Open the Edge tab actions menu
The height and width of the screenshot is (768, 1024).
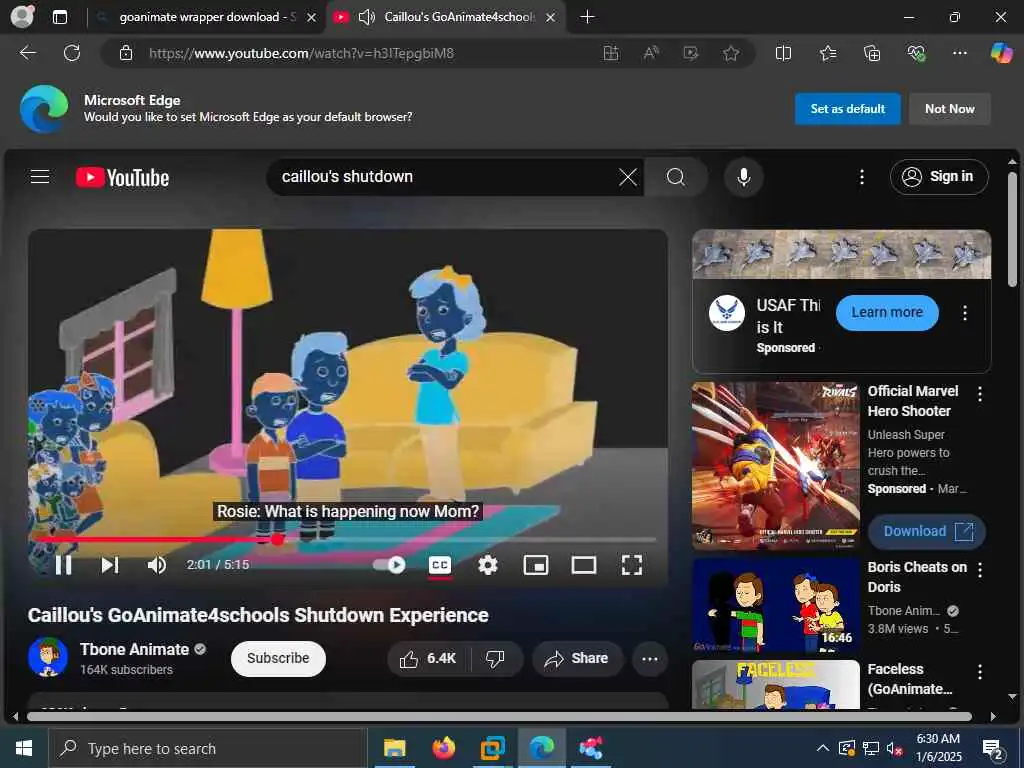pos(59,17)
